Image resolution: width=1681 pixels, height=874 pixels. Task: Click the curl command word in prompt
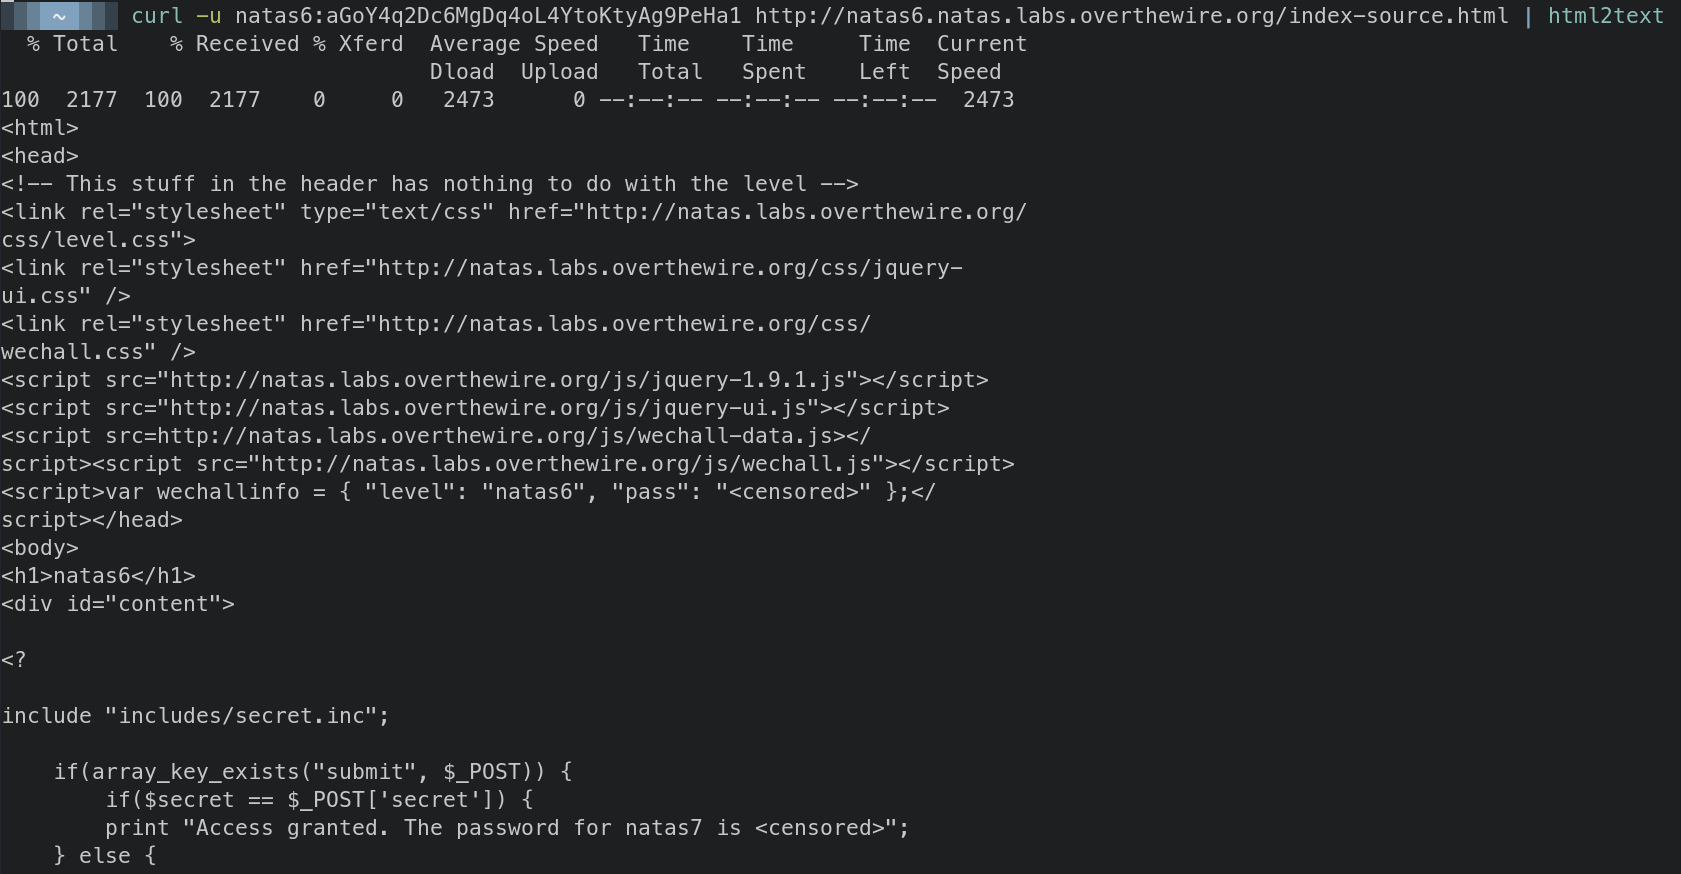(157, 16)
